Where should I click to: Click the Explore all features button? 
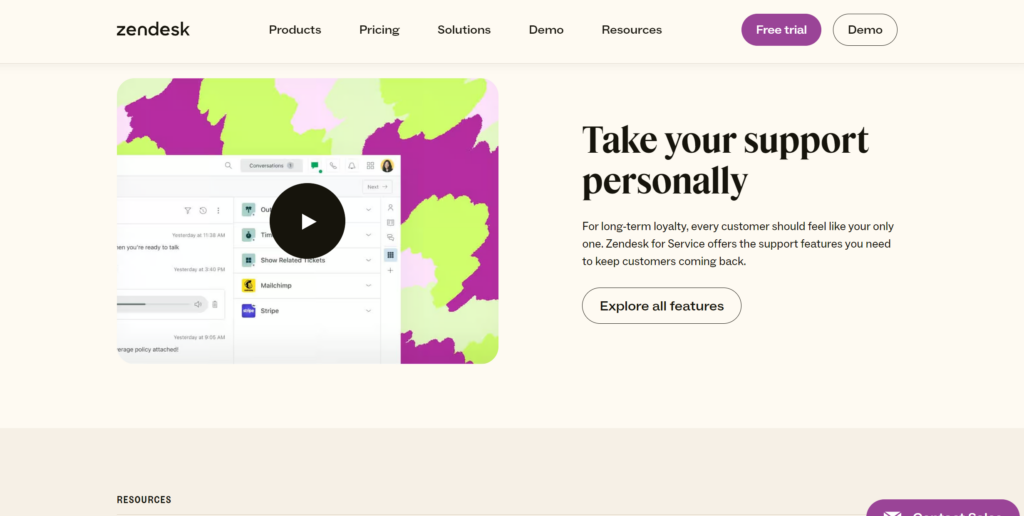(661, 306)
